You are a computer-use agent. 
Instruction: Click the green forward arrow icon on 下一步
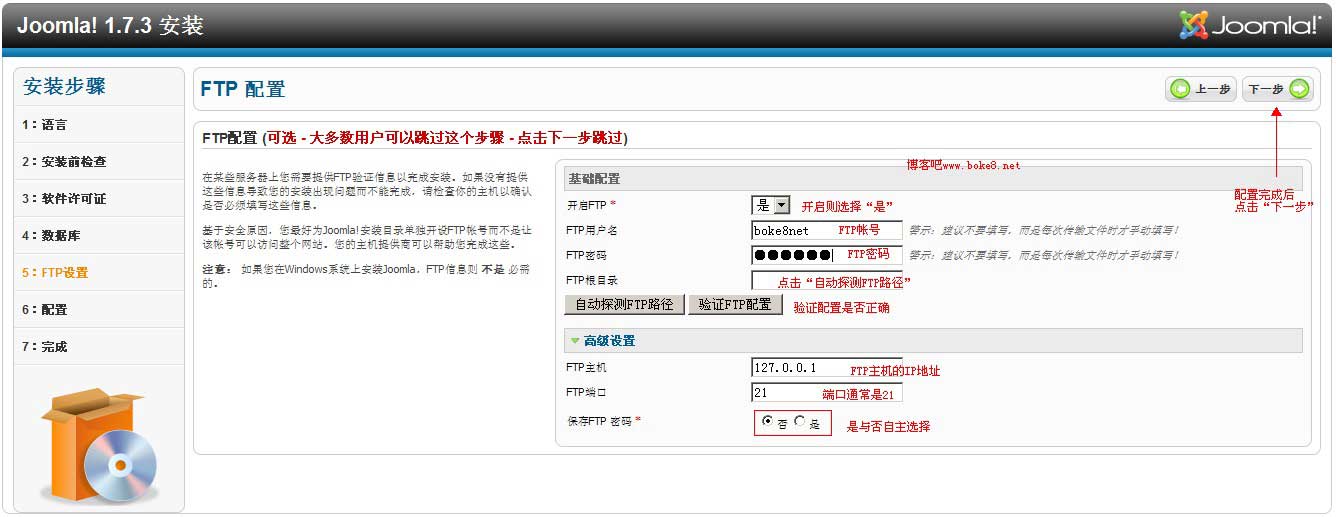[x=1298, y=89]
